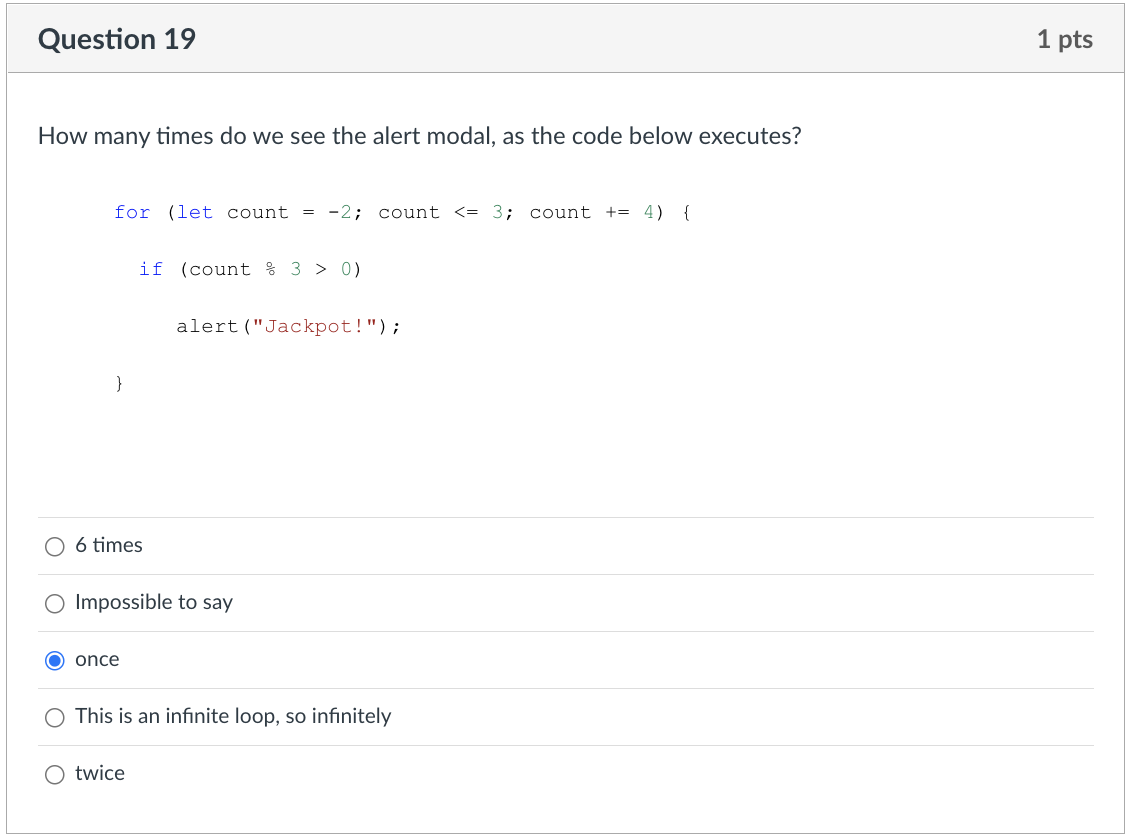Screen dimensions: 1130x840
Task: Click the alert("Jackpot!") statement
Action: pos(289,326)
